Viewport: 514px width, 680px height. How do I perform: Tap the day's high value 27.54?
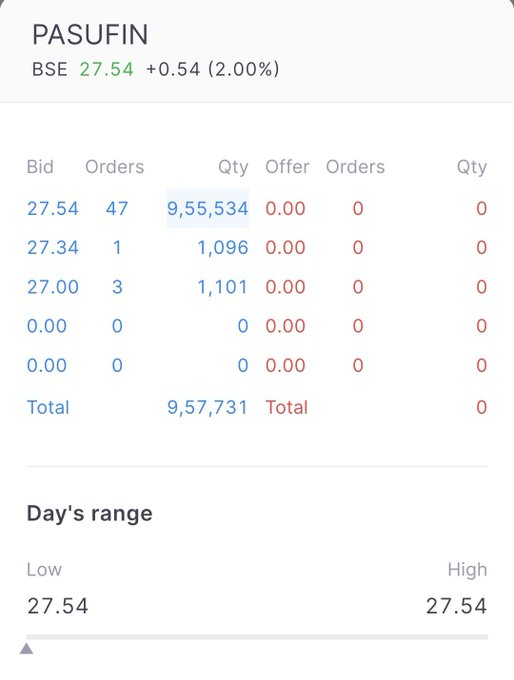pyautogui.click(x=456, y=606)
